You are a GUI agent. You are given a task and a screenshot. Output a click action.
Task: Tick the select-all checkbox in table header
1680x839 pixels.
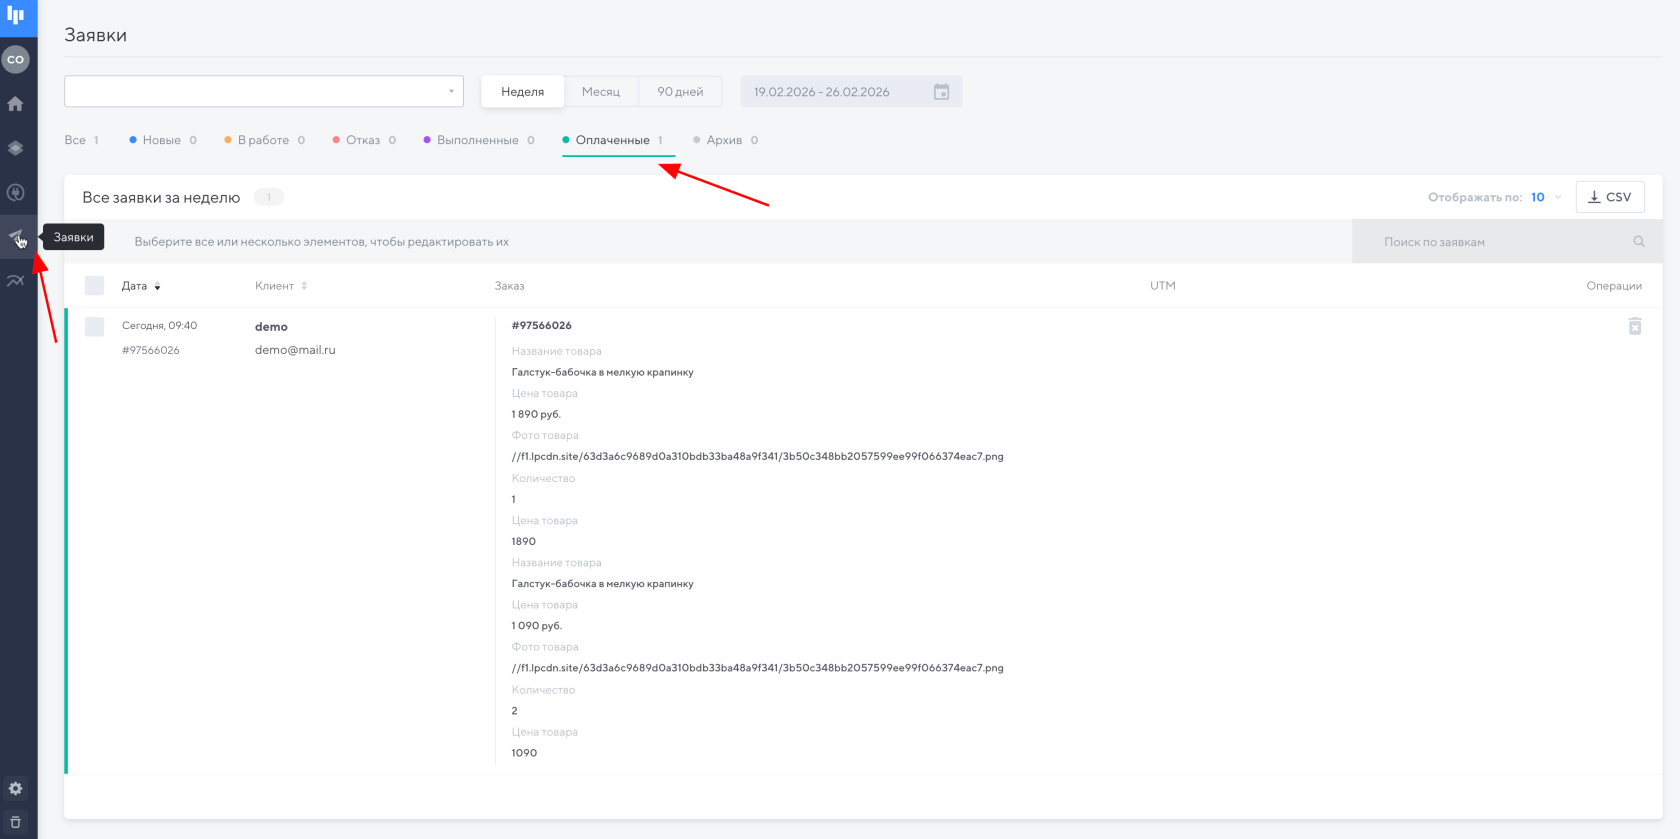(94, 286)
